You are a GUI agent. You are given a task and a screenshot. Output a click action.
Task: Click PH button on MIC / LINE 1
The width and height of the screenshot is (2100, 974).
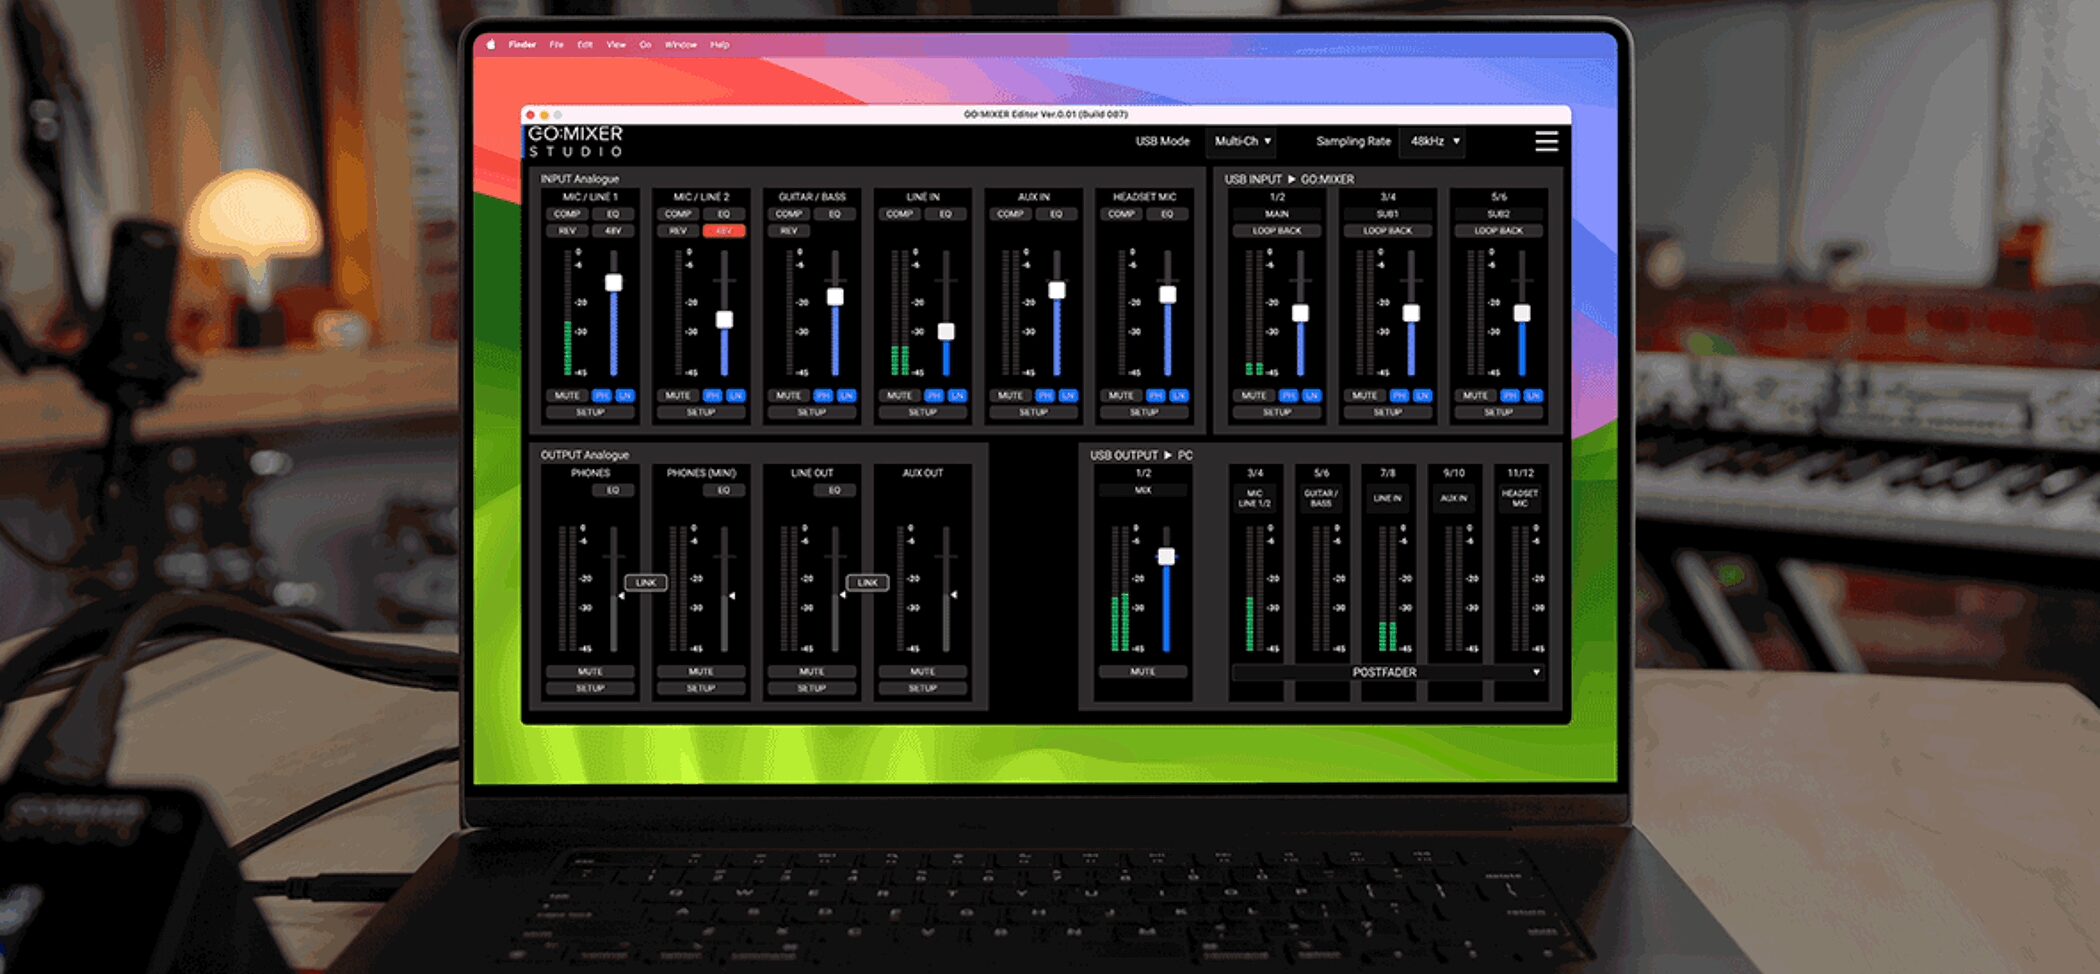602,396
